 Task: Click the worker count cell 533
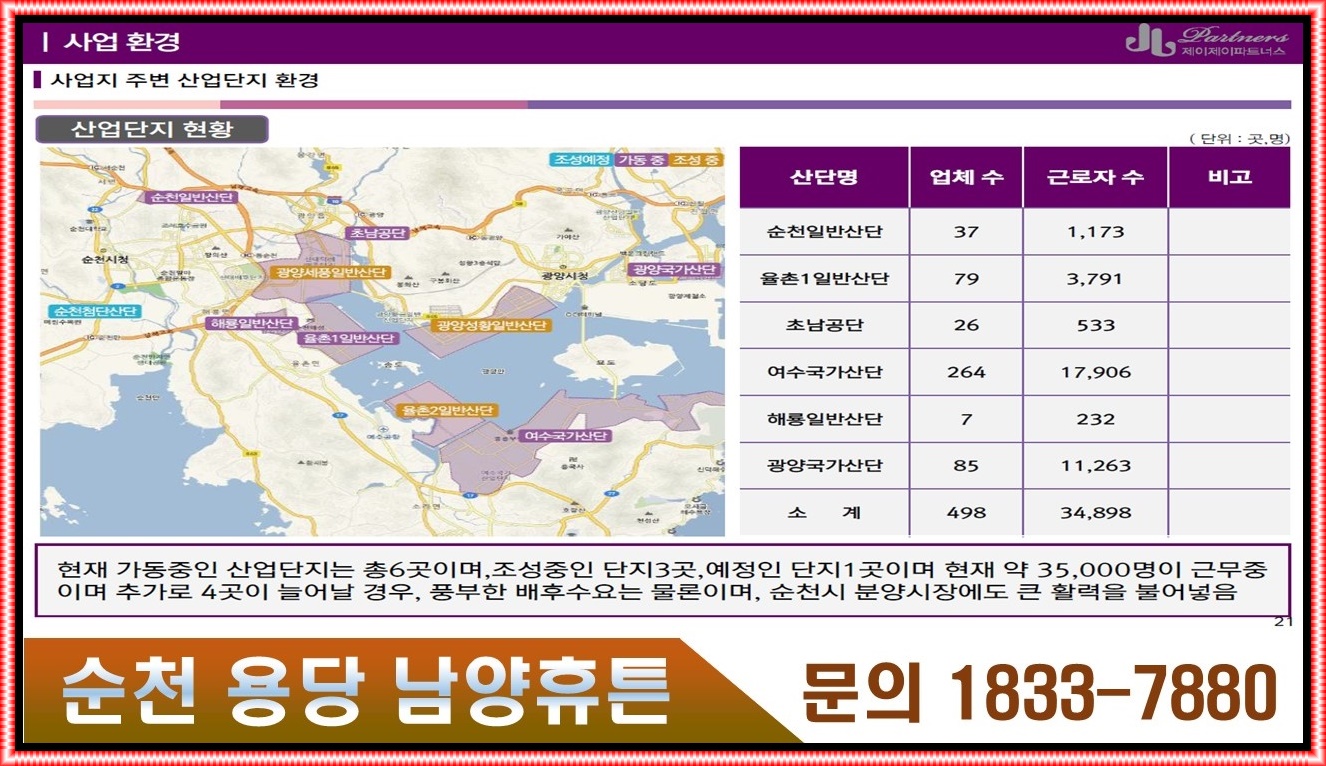[x=1096, y=325]
